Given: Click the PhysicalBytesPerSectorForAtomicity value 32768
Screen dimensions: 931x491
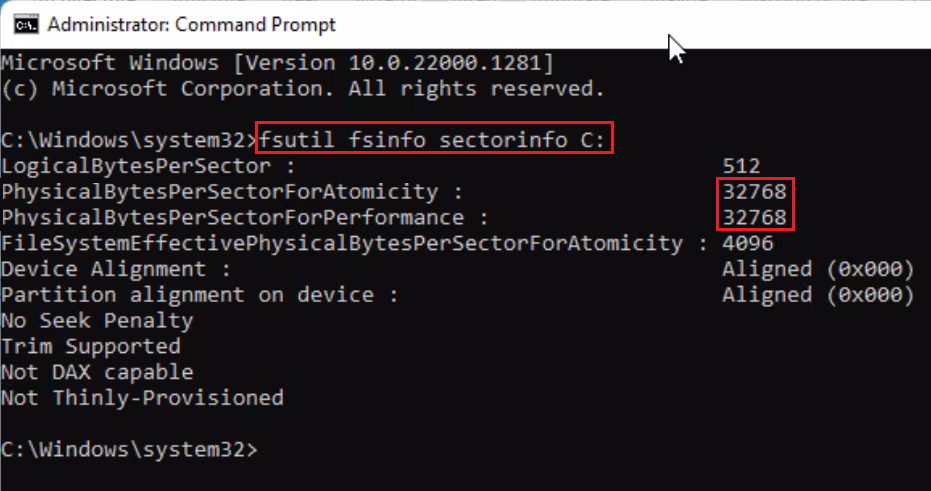Looking at the screenshot, I should tap(754, 192).
